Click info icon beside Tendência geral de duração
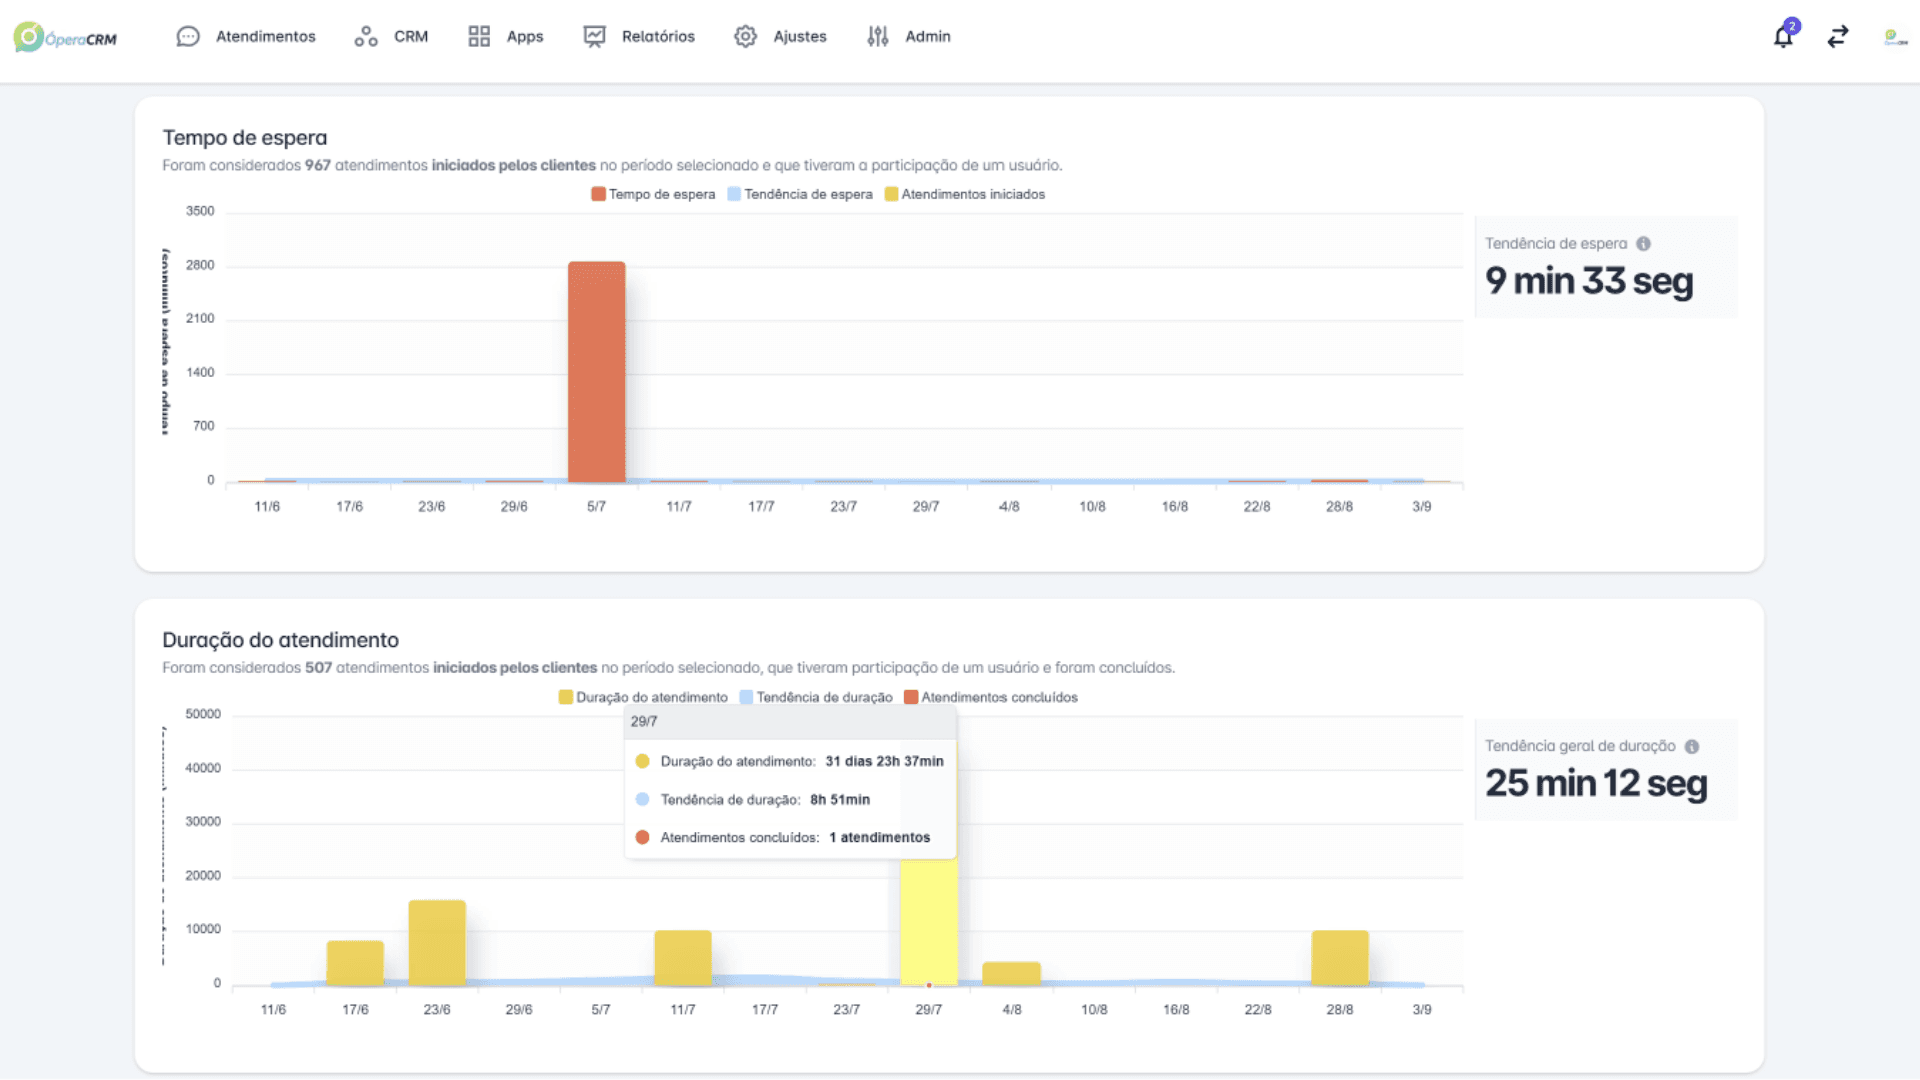 pos(1692,747)
